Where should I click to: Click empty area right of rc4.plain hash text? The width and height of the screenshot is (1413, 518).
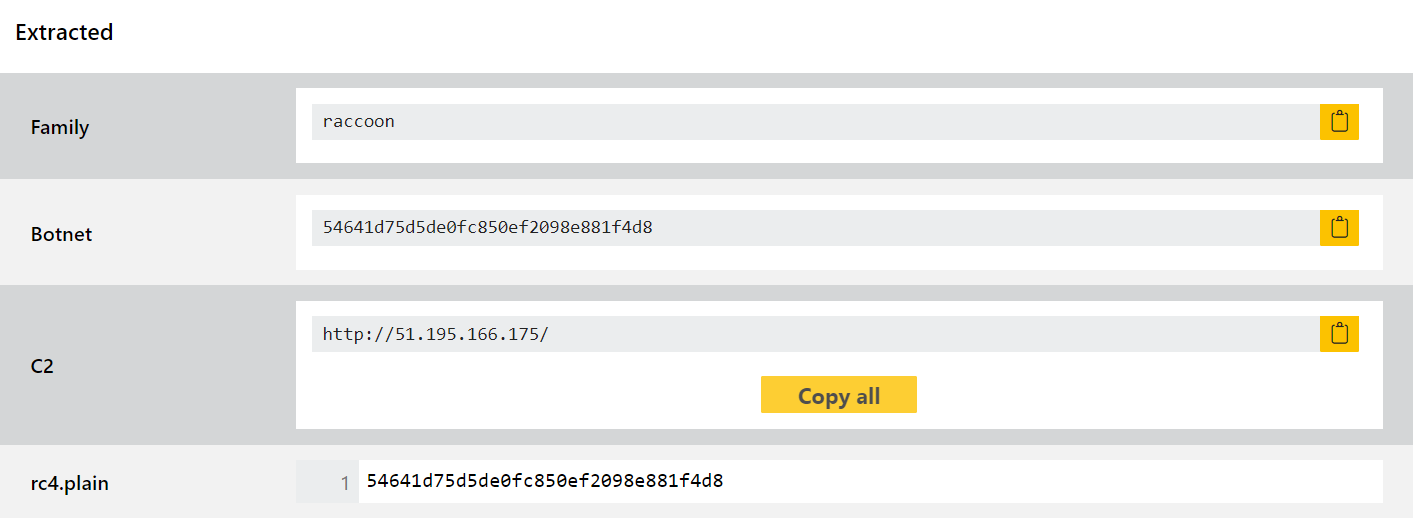(1050, 481)
